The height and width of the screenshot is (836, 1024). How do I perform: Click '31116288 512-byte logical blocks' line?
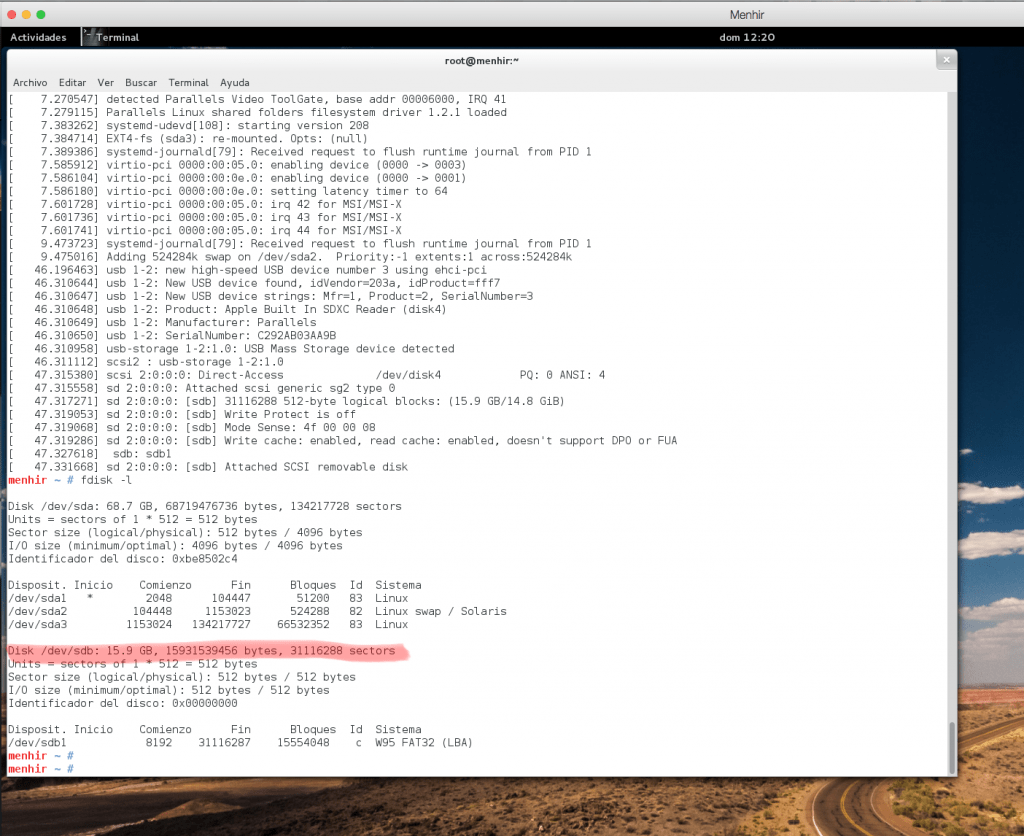286,402
